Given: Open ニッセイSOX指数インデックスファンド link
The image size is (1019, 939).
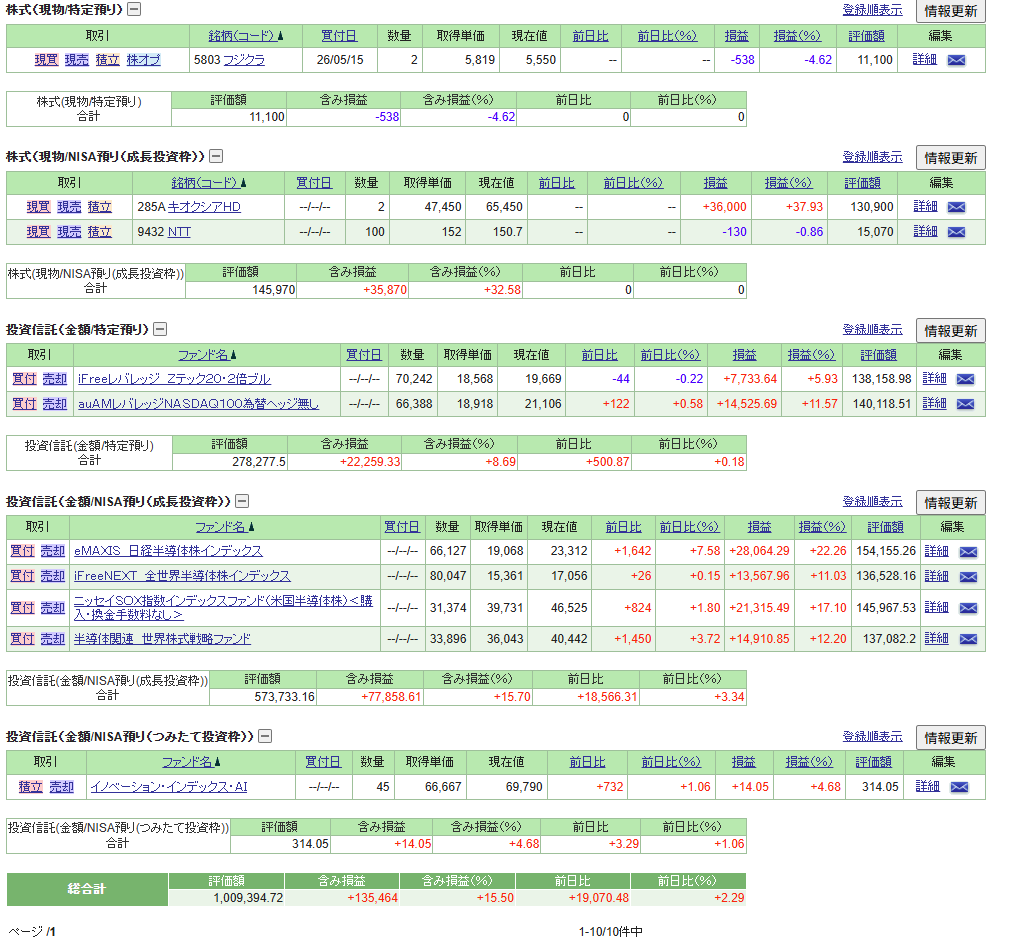Looking at the screenshot, I should click(x=224, y=608).
